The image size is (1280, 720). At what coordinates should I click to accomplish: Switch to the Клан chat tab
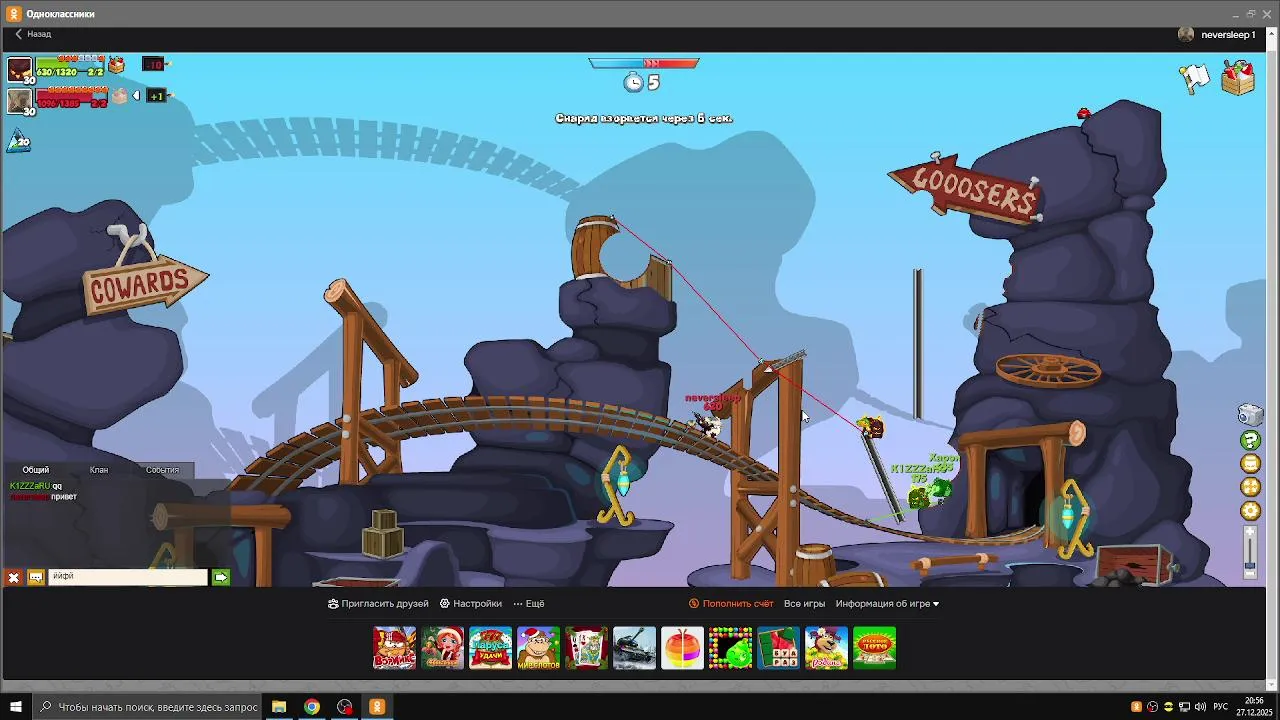pos(99,470)
